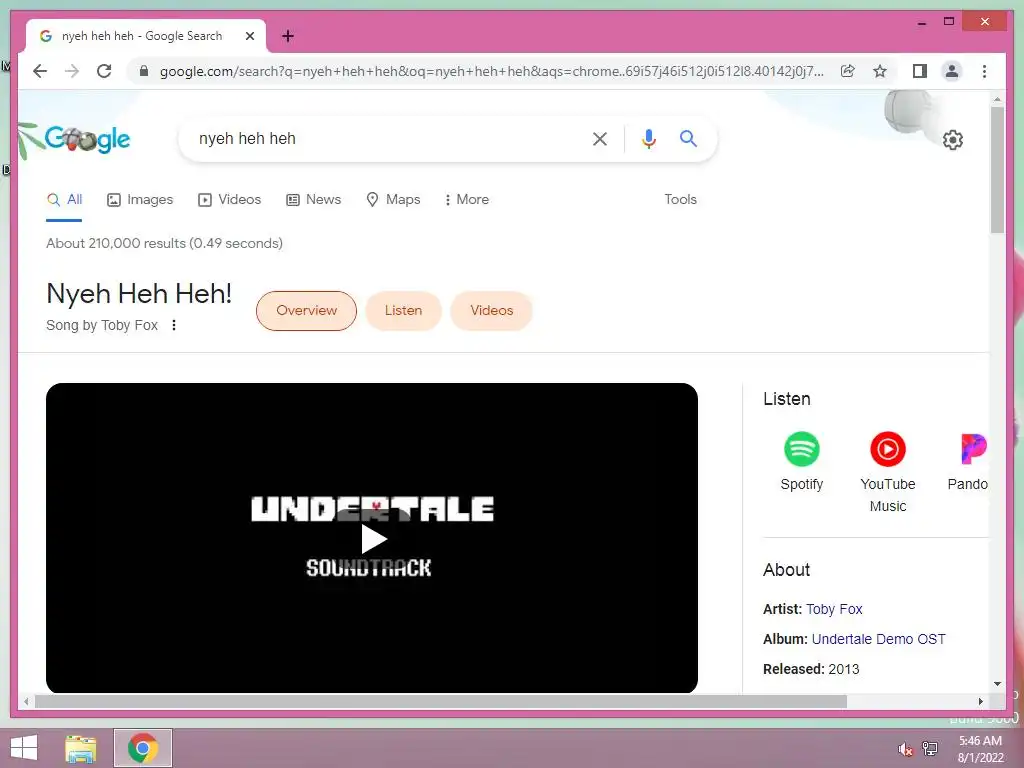Play the Undertale Soundtrack video
The width and height of the screenshot is (1024, 768).
(372, 538)
